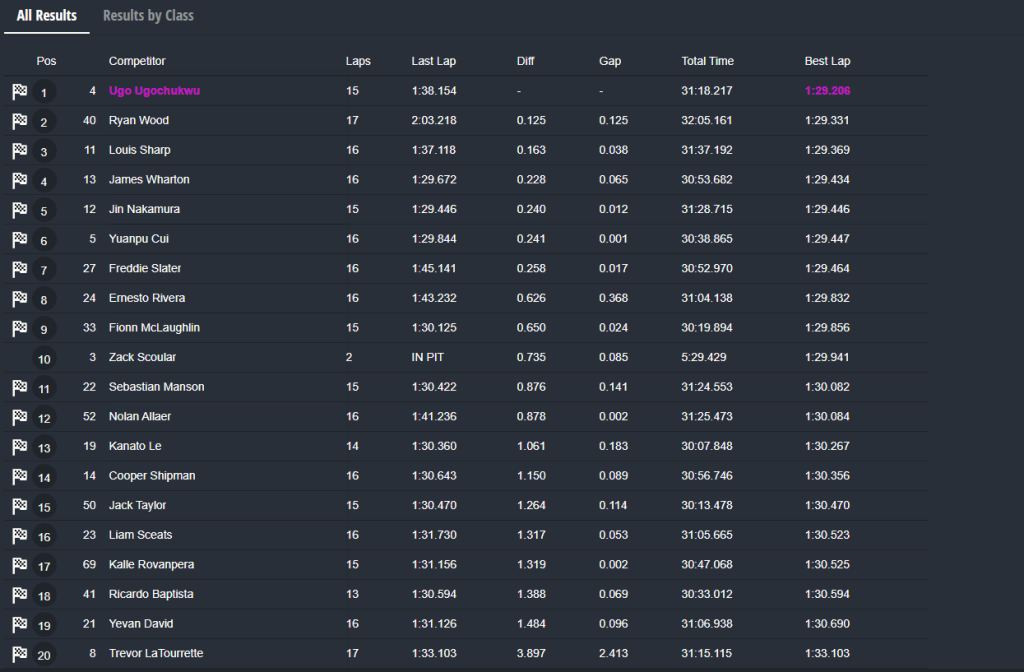1024x672 pixels.
Task: Select the All Results tab
Action: pos(47,16)
